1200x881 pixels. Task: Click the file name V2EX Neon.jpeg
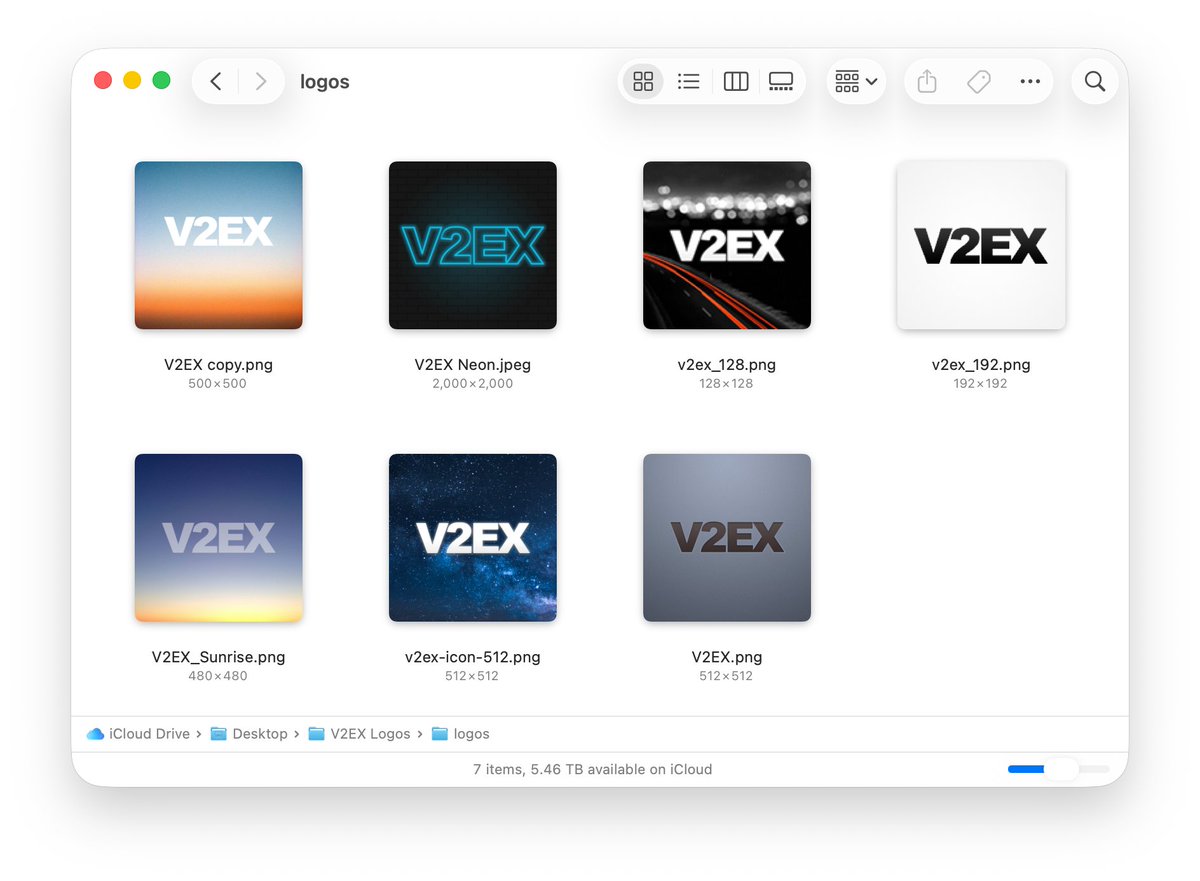(x=473, y=365)
